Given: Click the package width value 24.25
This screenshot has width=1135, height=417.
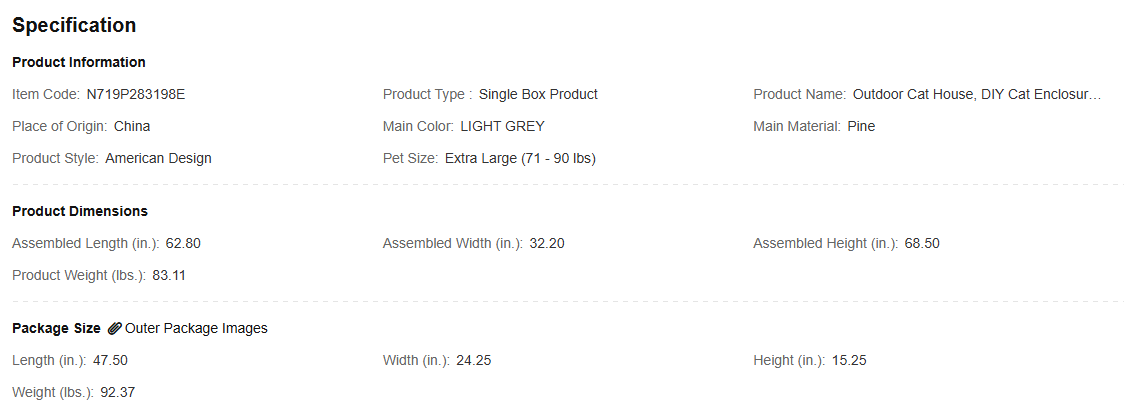Looking at the screenshot, I should pos(473,361).
